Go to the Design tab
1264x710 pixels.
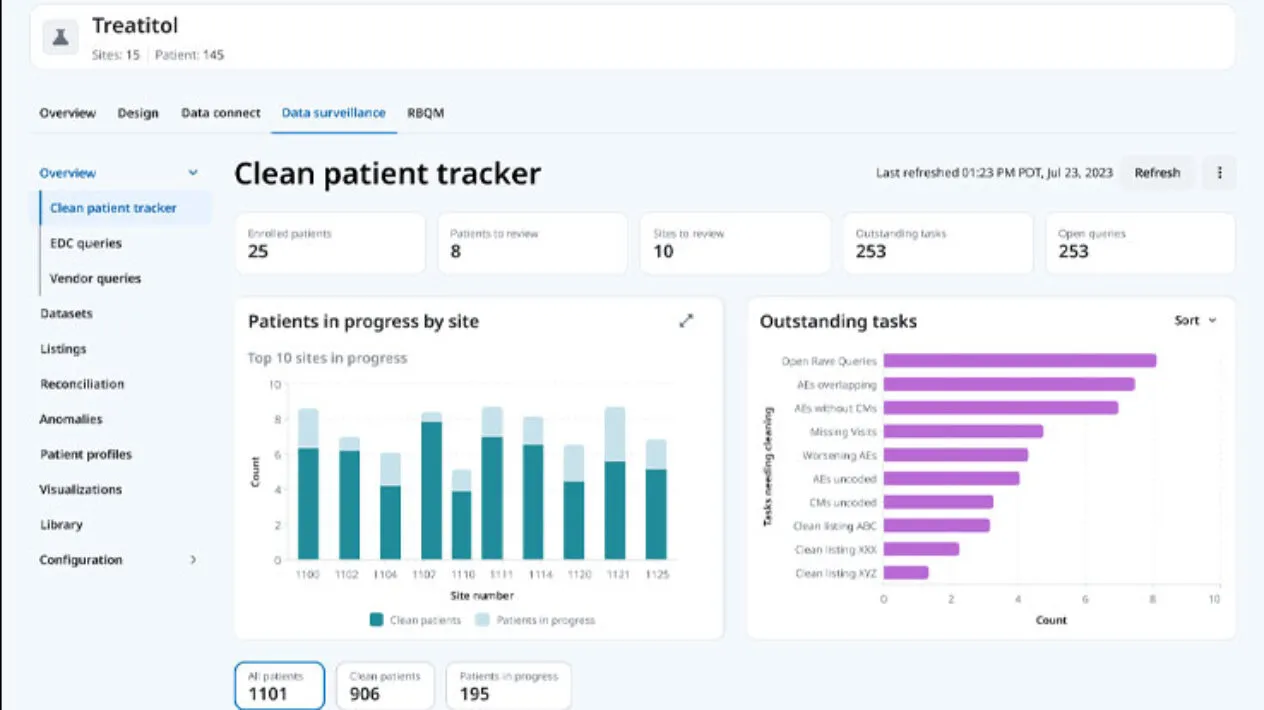(x=138, y=113)
